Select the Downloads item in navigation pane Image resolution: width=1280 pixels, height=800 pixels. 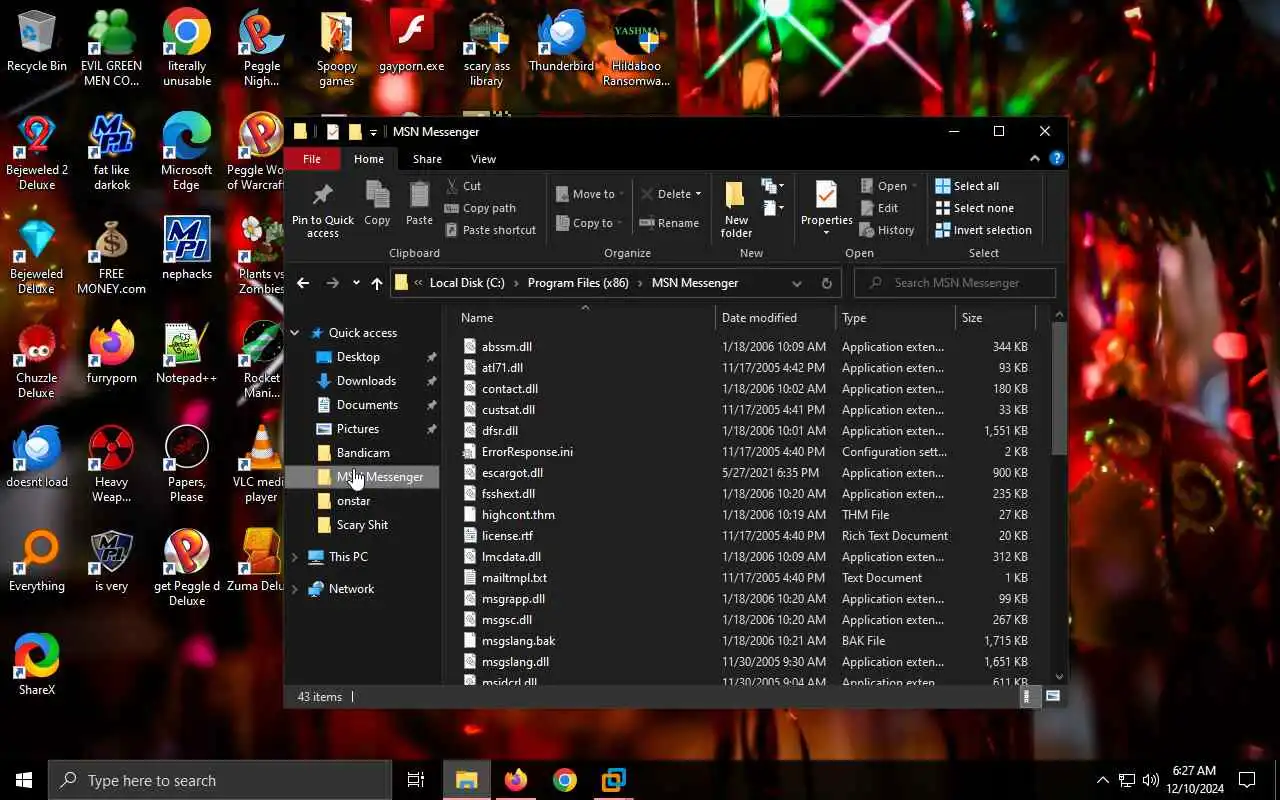click(366, 381)
